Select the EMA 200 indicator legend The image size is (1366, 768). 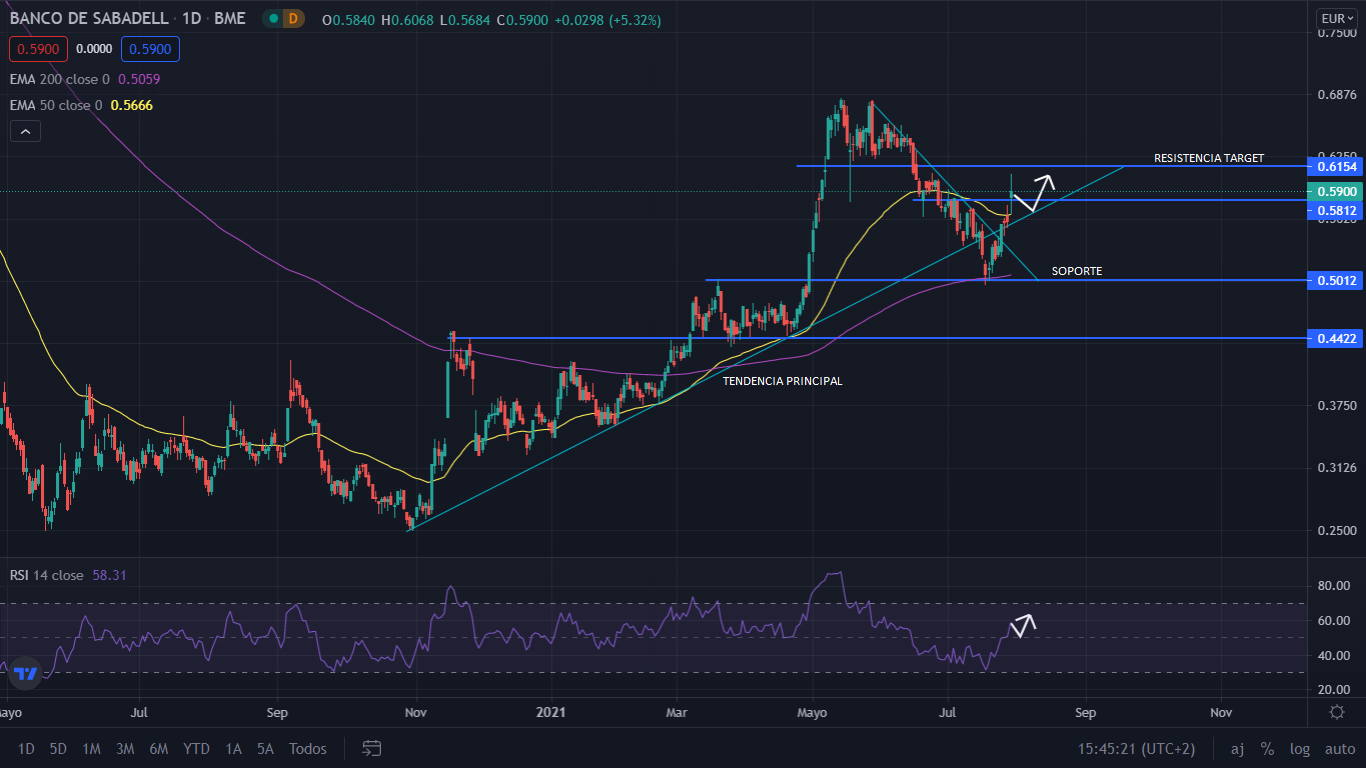[60, 79]
